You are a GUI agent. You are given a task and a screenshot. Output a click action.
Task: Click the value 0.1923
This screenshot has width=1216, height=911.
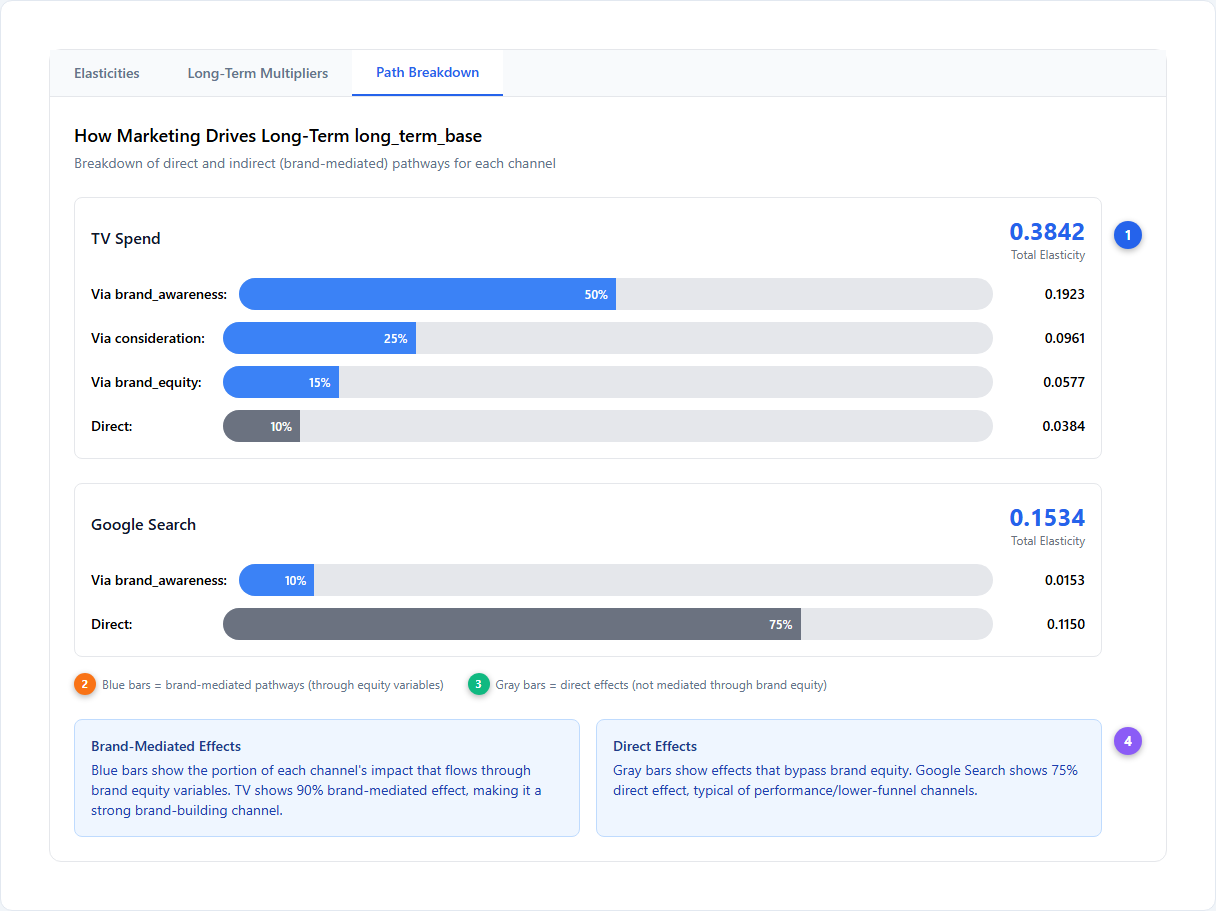[x=1065, y=294]
